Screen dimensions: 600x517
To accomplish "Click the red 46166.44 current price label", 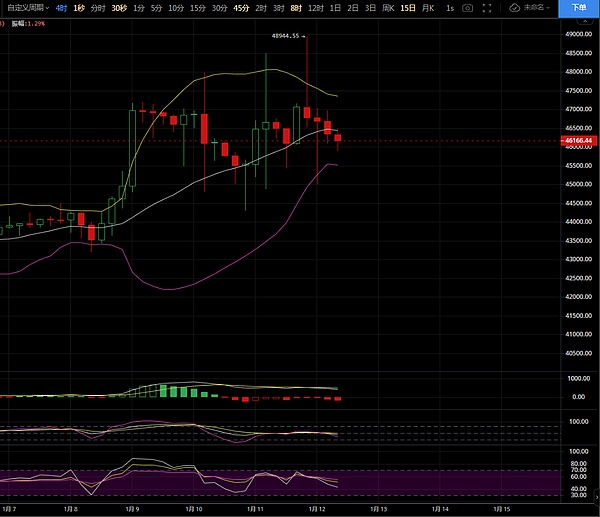I will tap(579, 141).
